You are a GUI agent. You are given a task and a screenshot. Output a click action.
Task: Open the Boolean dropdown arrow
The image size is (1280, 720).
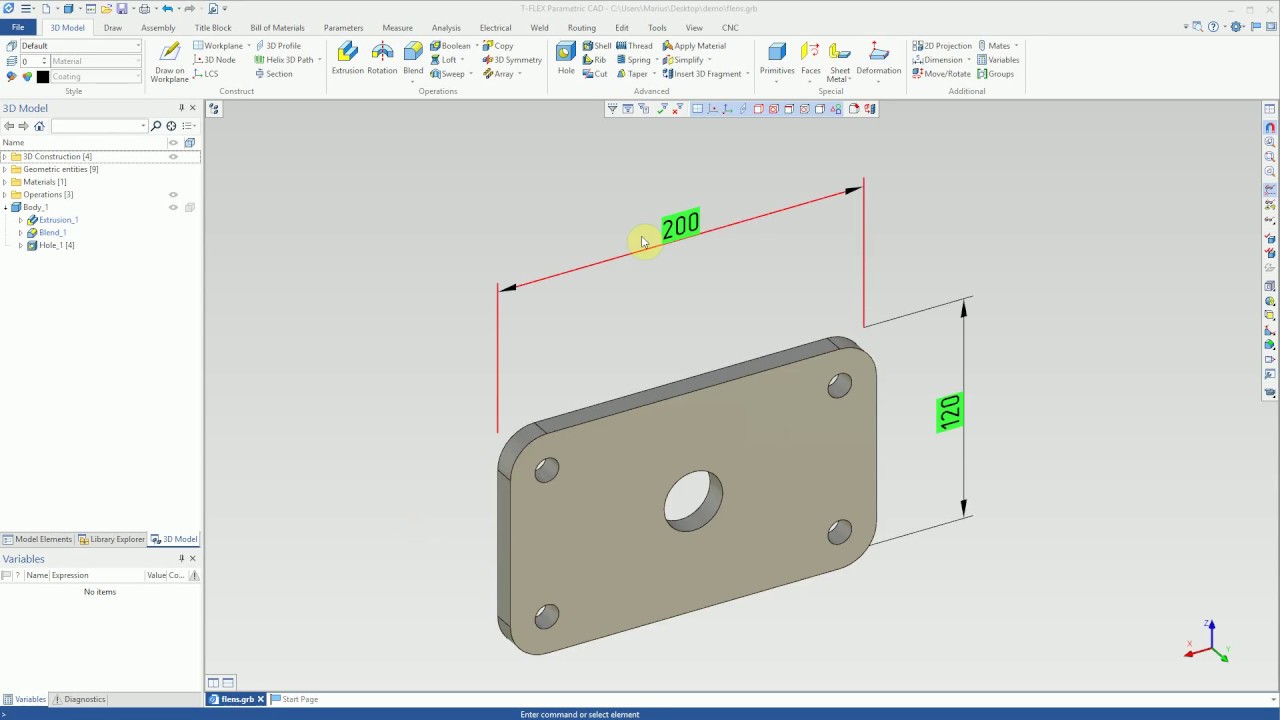point(475,46)
